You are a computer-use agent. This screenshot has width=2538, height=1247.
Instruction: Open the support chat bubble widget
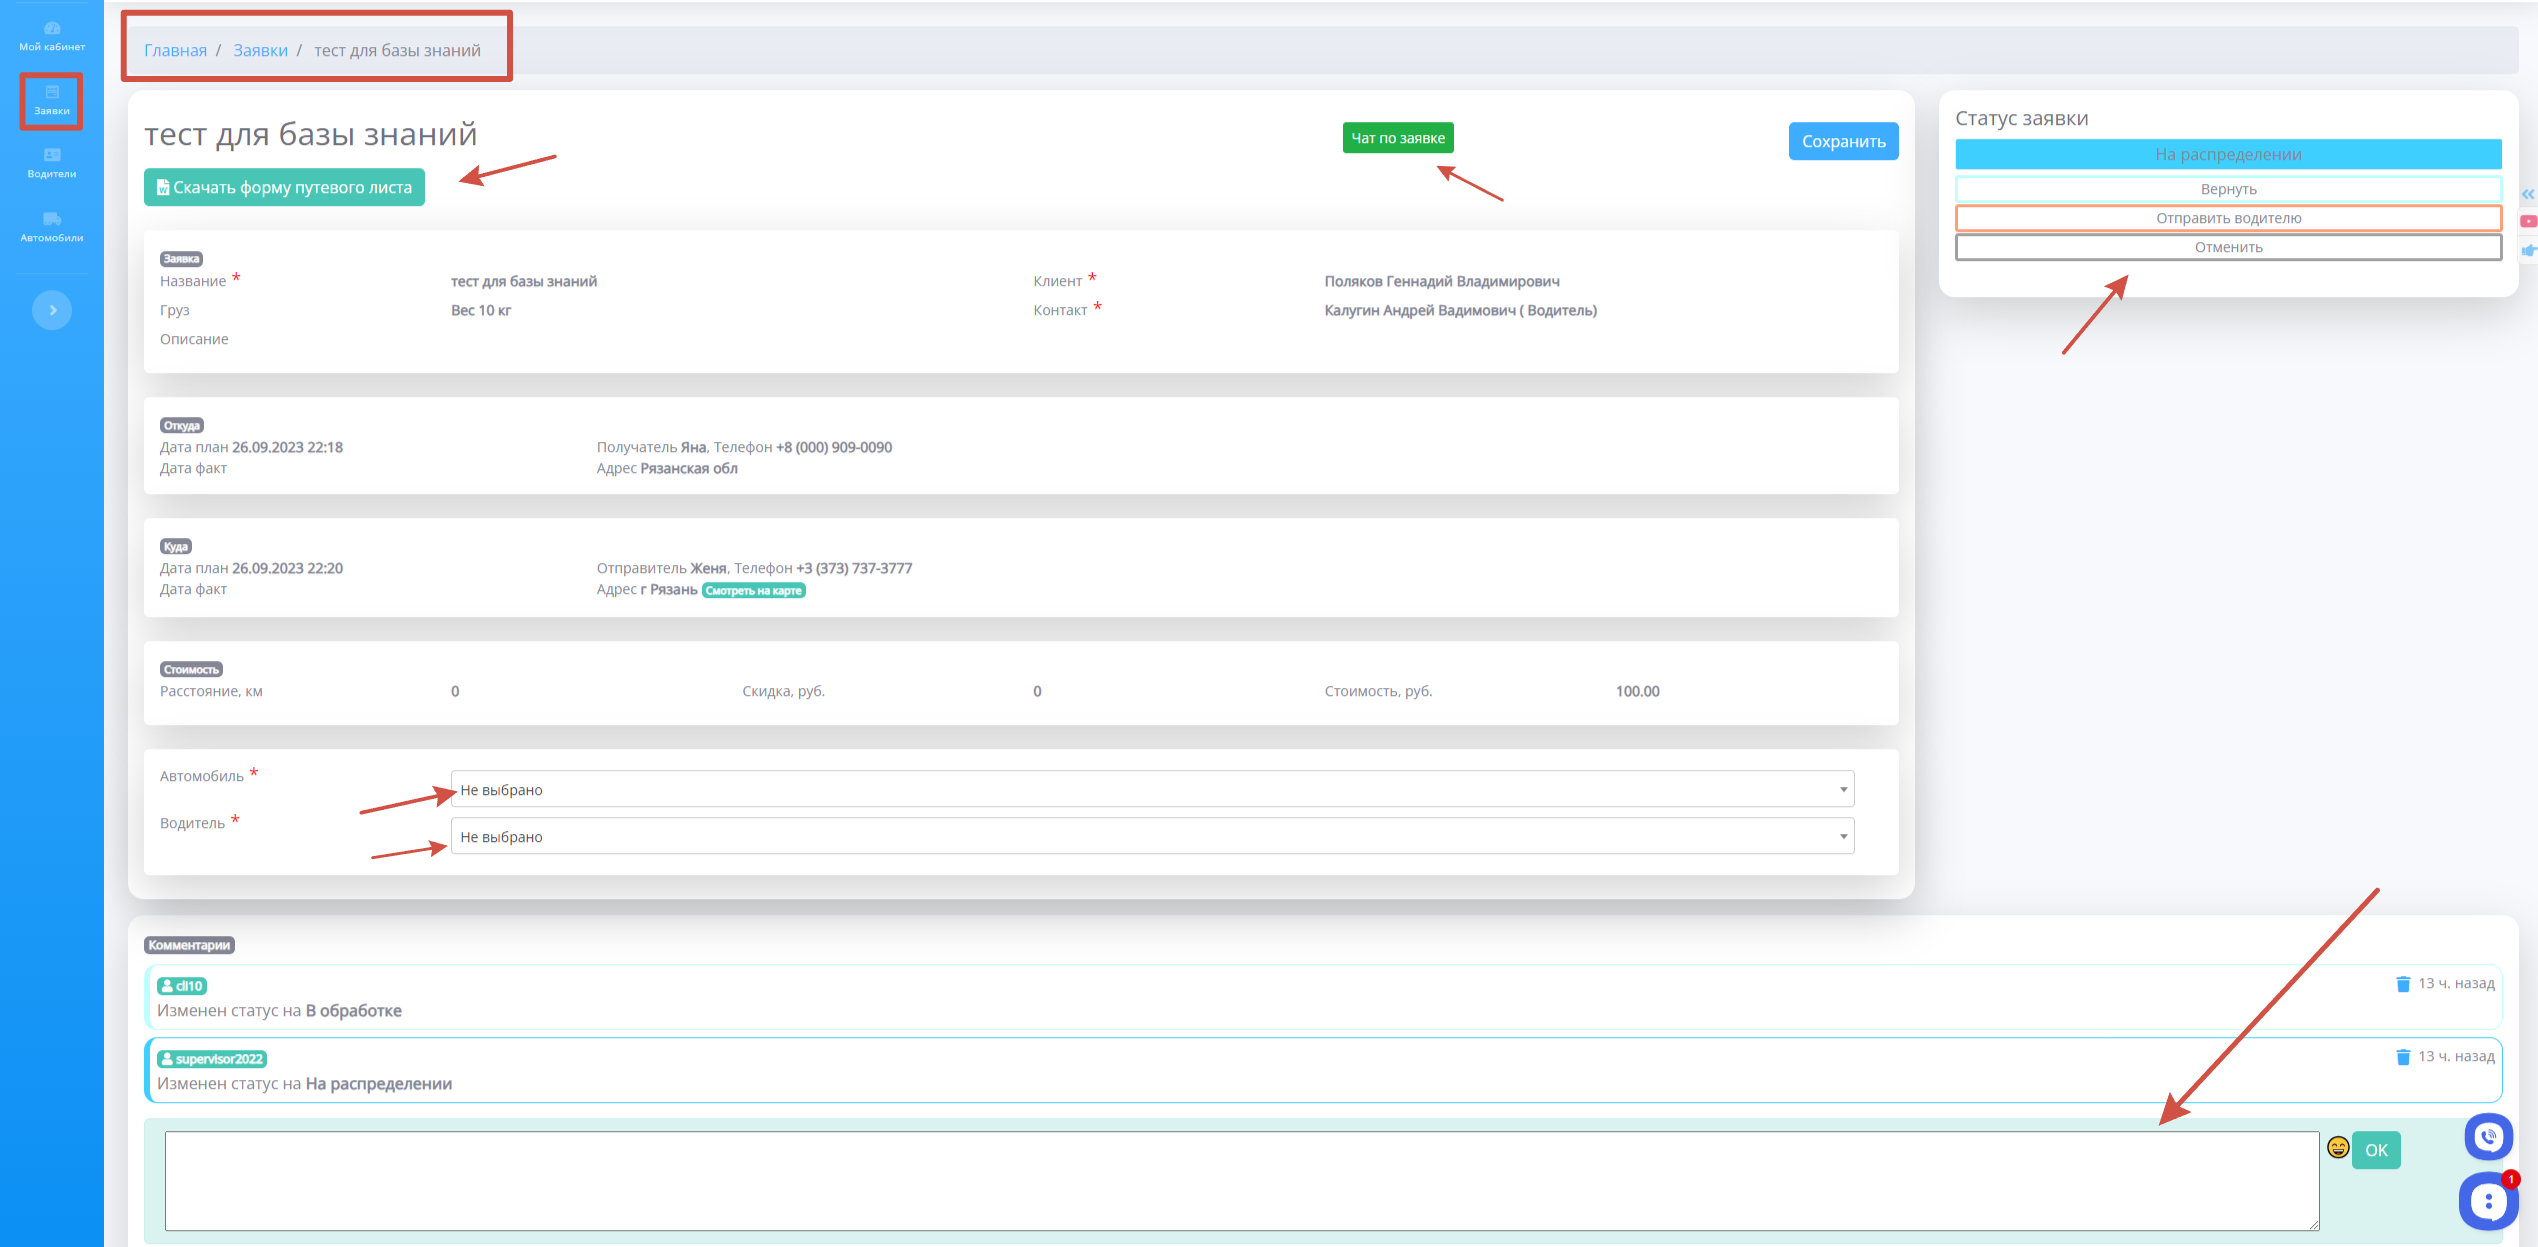coord(2488,1200)
